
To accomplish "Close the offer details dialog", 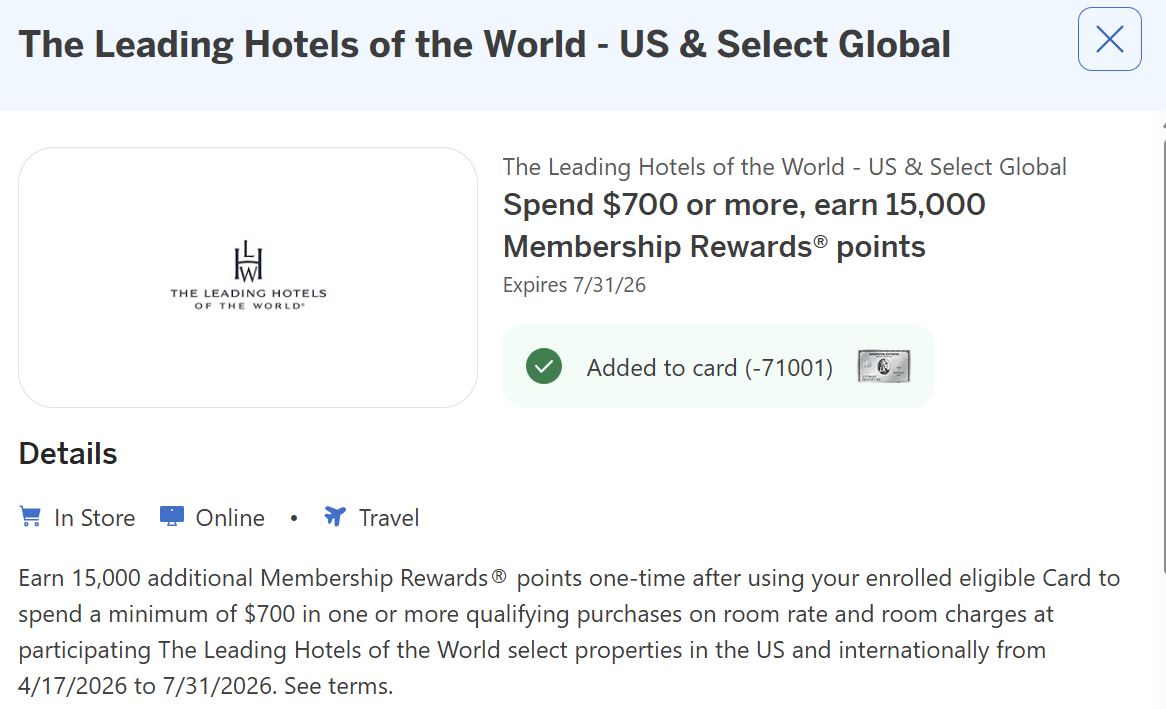I will click(x=1109, y=39).
